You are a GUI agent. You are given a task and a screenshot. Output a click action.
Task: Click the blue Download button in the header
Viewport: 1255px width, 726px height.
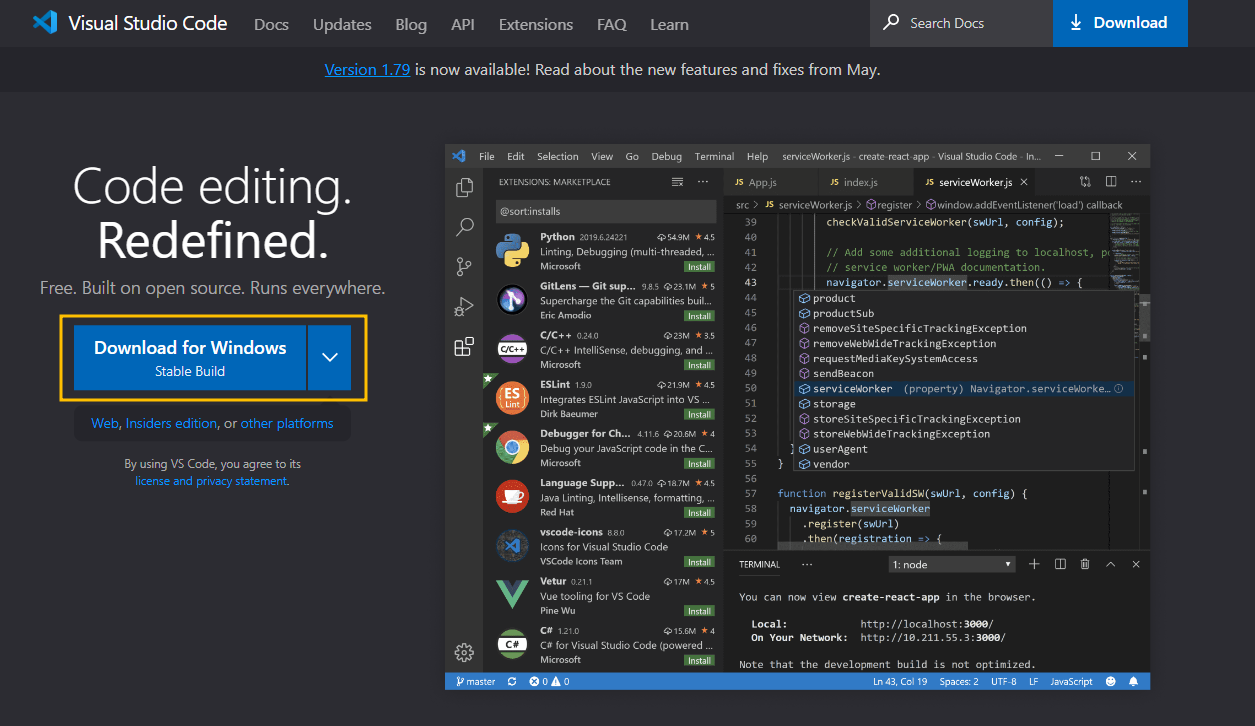(1120, 23)
